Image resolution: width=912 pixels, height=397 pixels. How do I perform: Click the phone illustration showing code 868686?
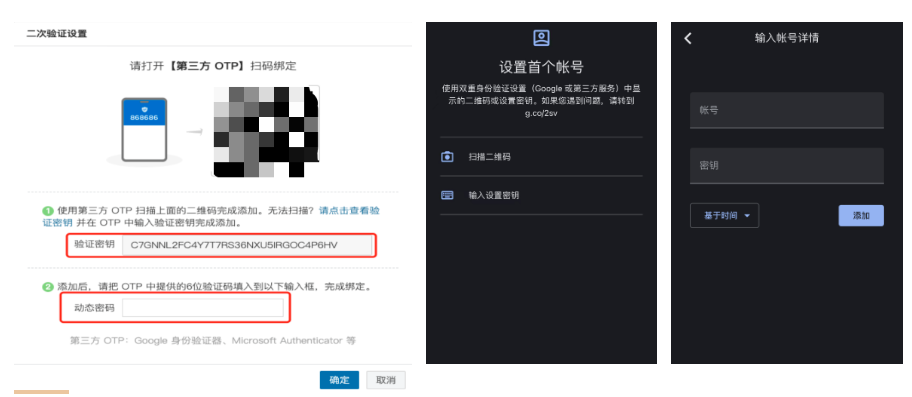point(144,129)
